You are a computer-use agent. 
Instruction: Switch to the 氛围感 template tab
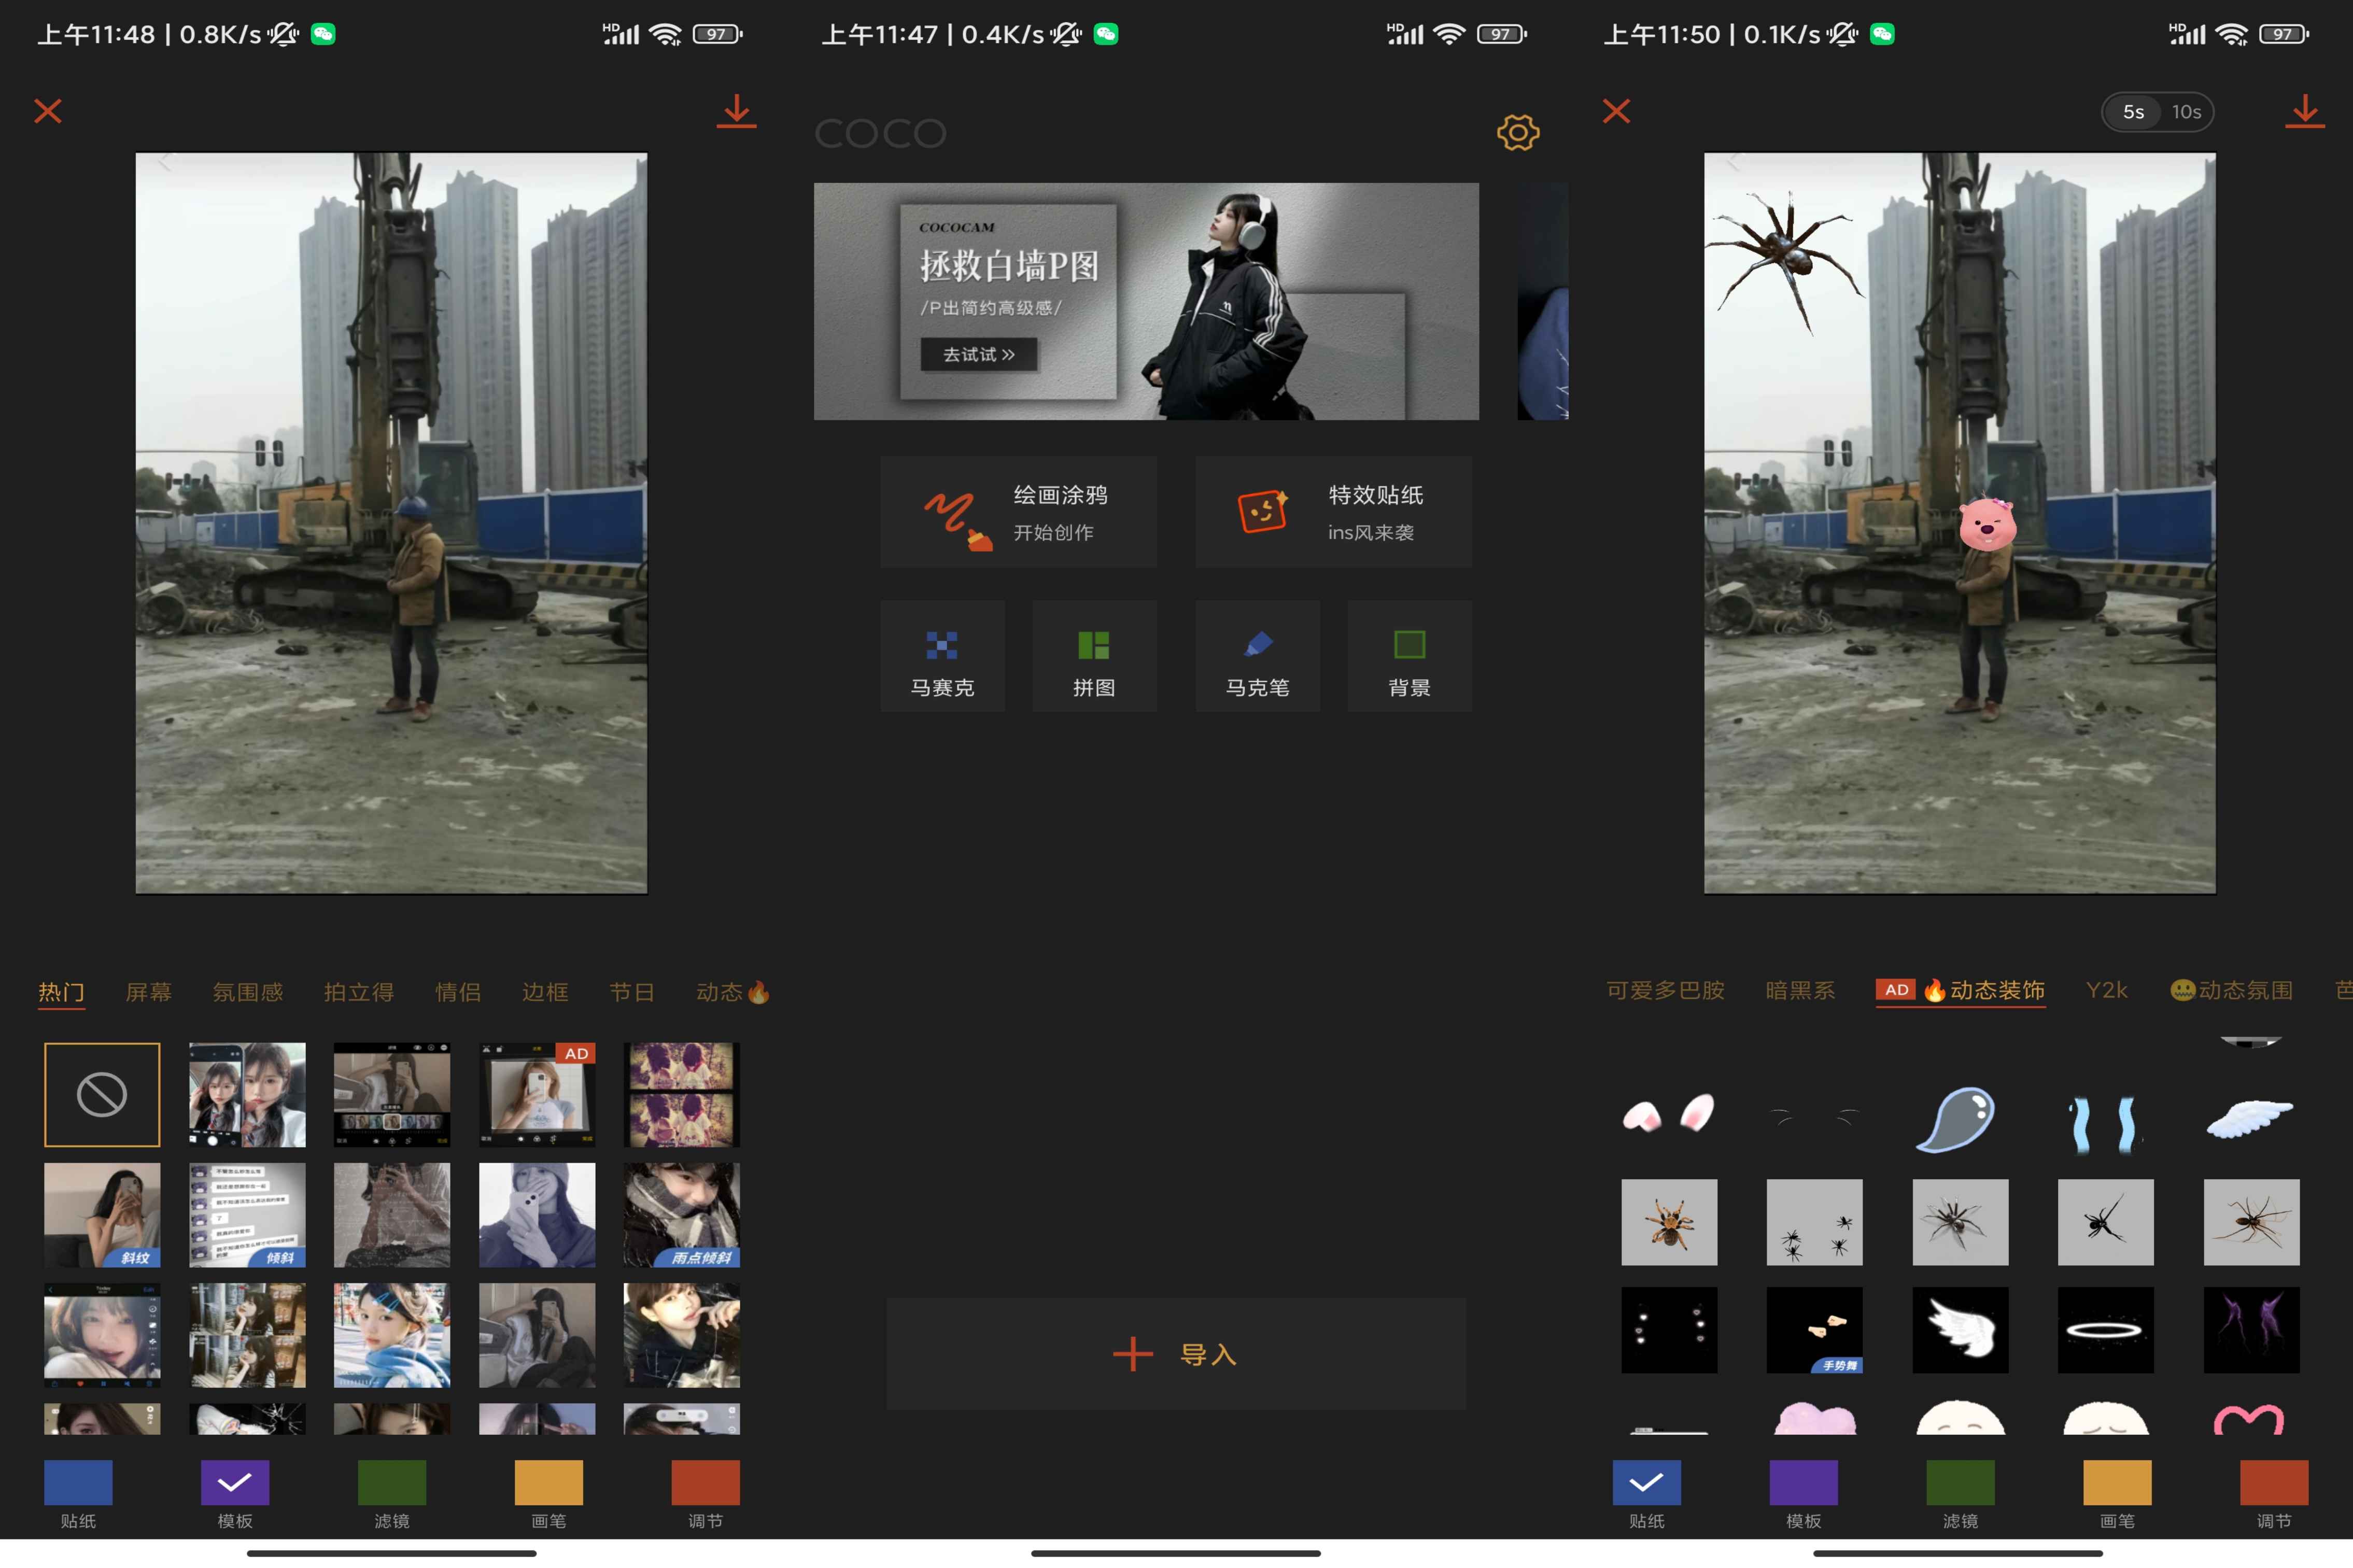click(x=247, y=992)
